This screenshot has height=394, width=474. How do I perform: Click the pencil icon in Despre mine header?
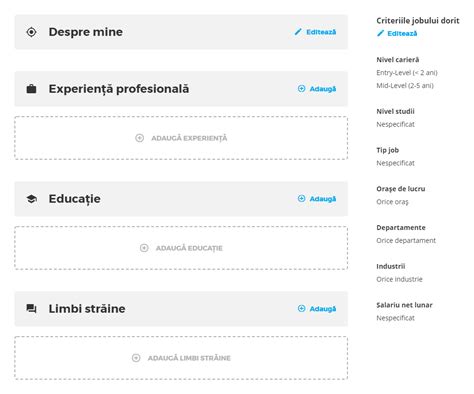pyautogui.click(x=298, y=32)
